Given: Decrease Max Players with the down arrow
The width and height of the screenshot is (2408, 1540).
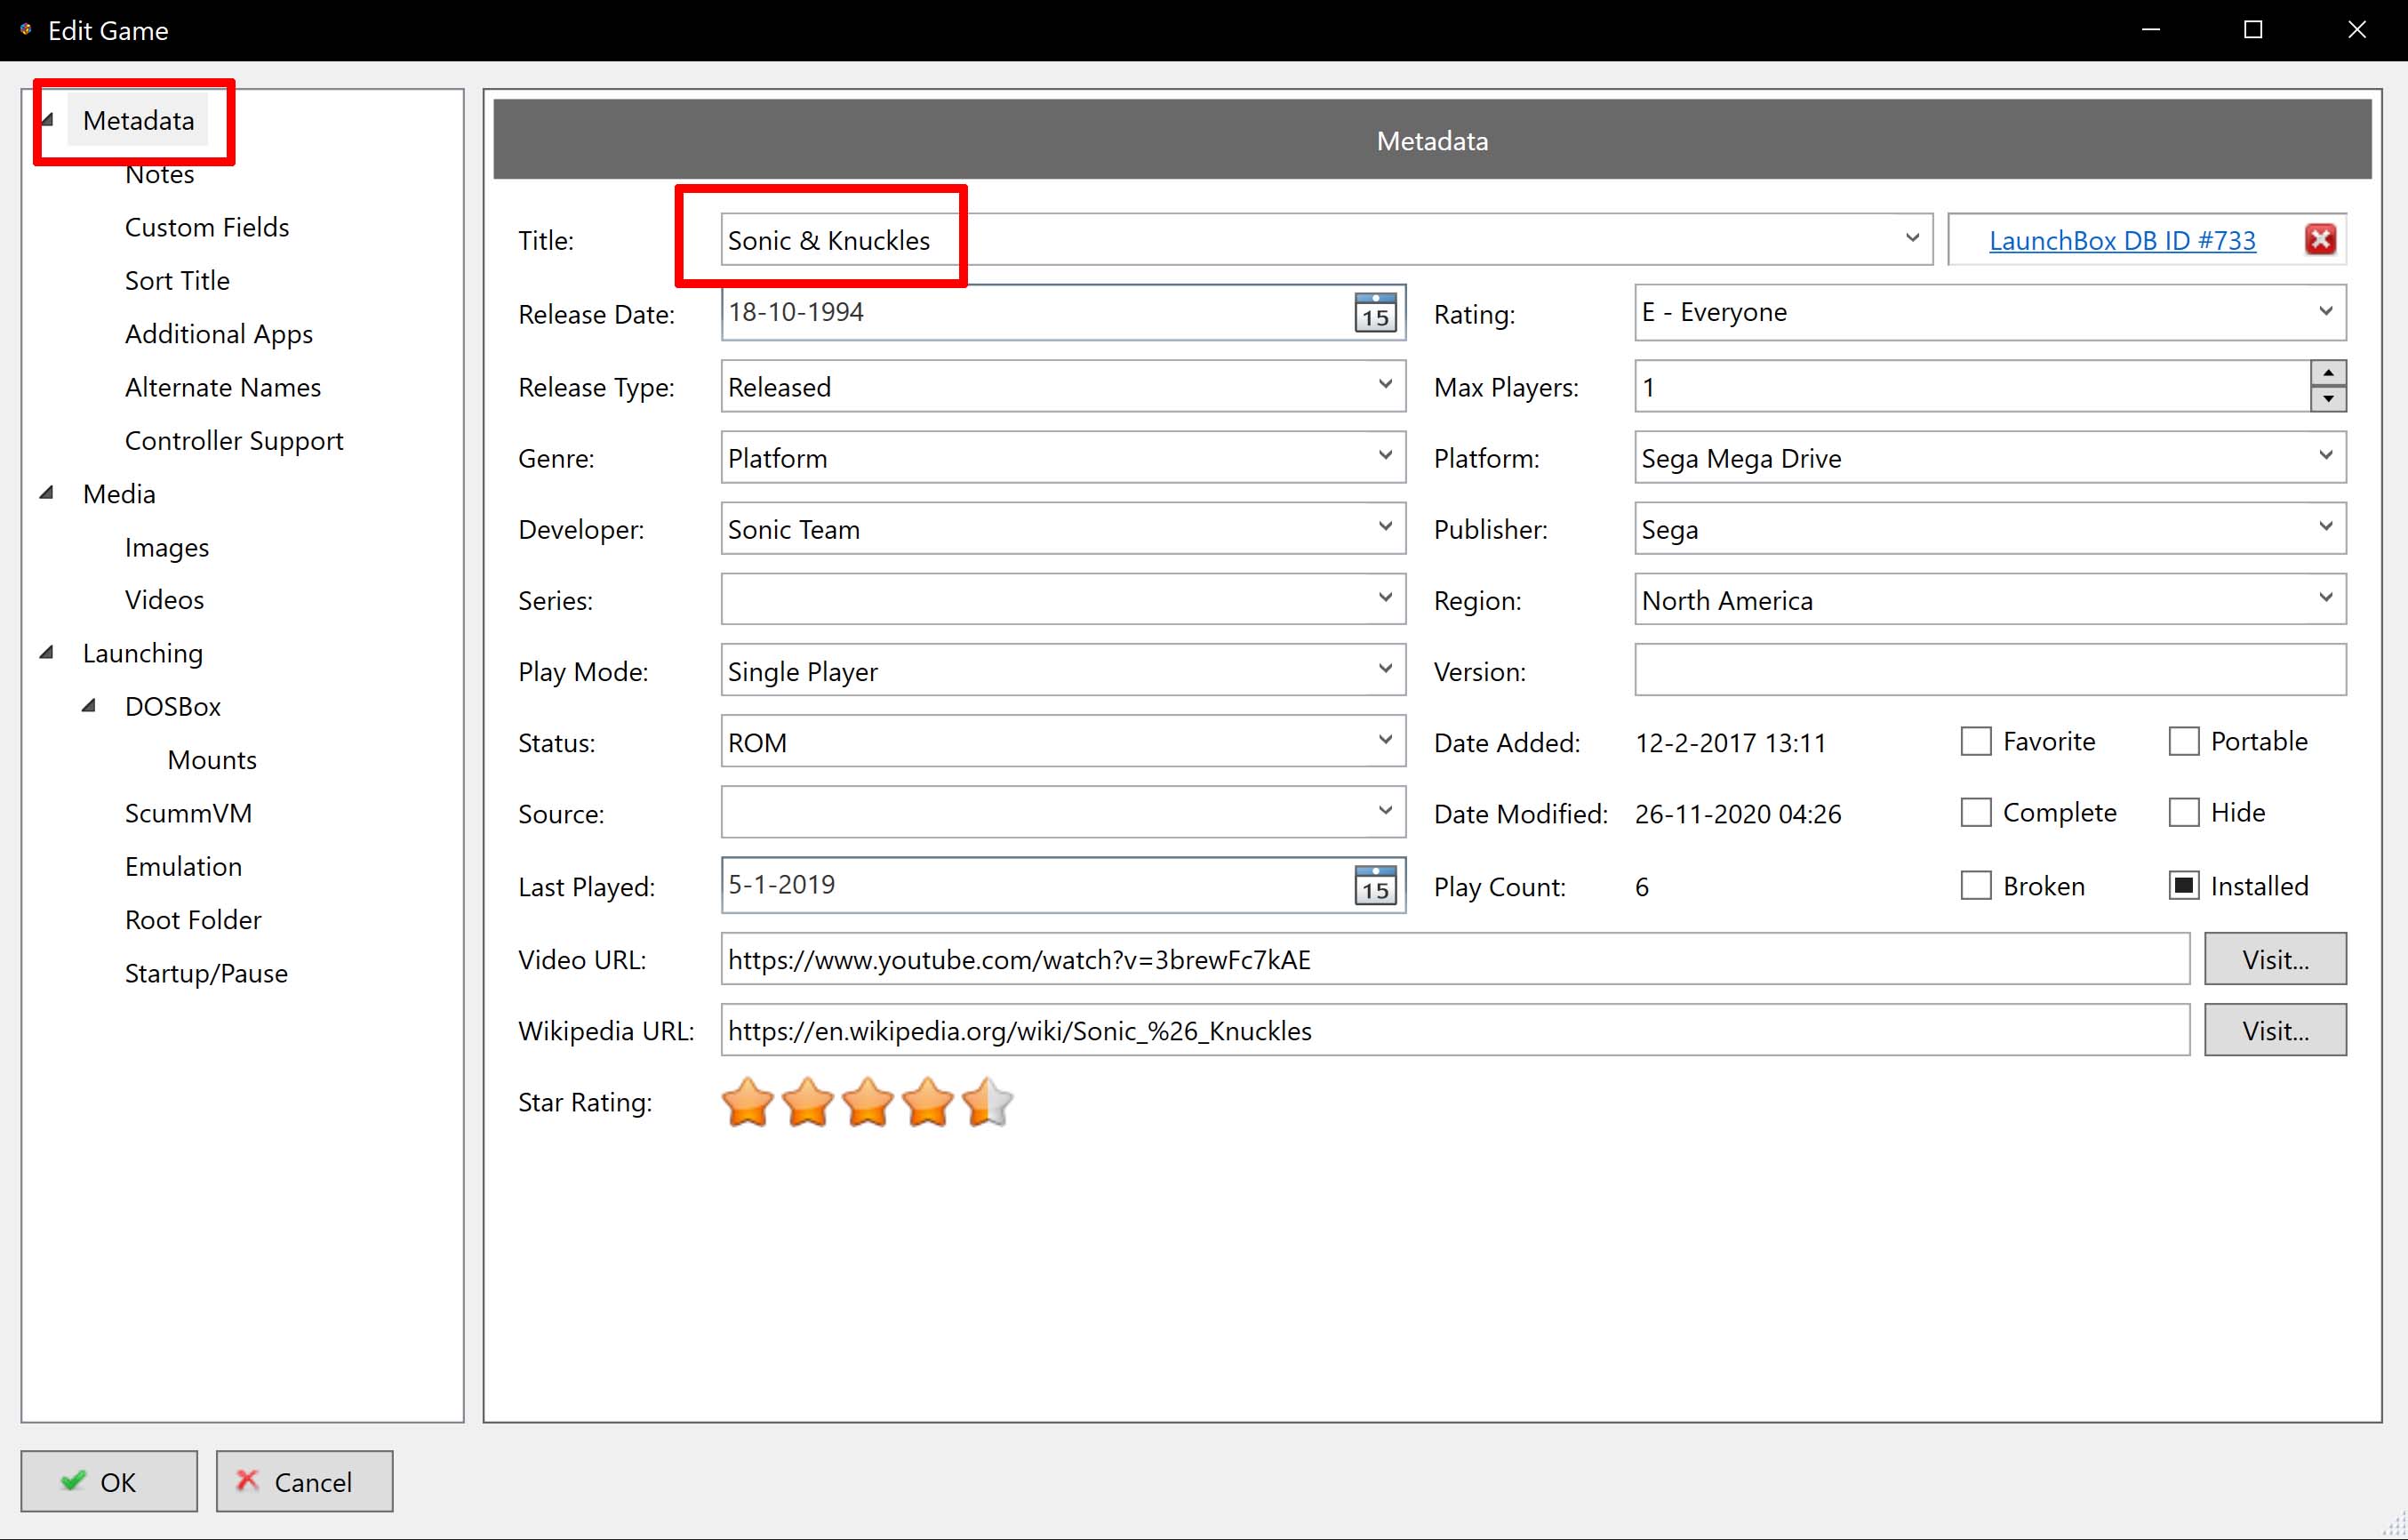Looking at the screenshot, I should (x=2328, y=399).
